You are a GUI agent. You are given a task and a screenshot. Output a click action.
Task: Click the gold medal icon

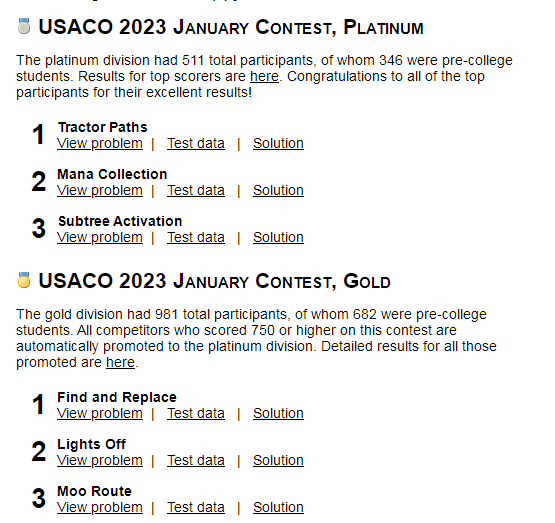(x=24, y=280)
